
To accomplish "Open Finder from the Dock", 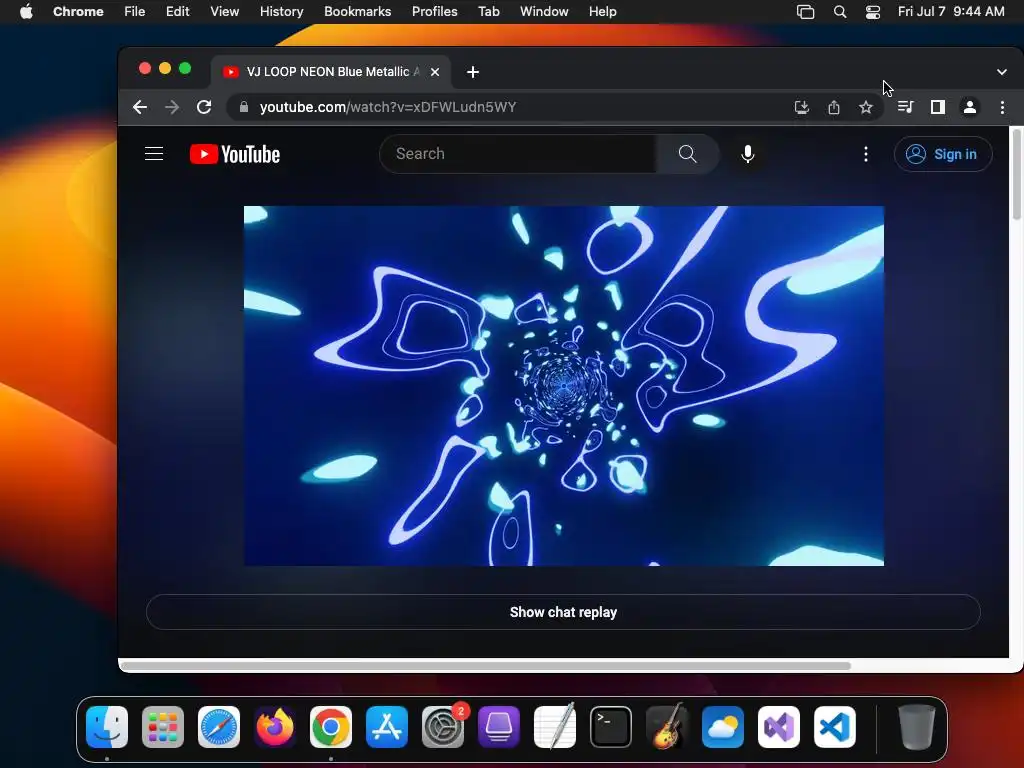I will 107,727.
